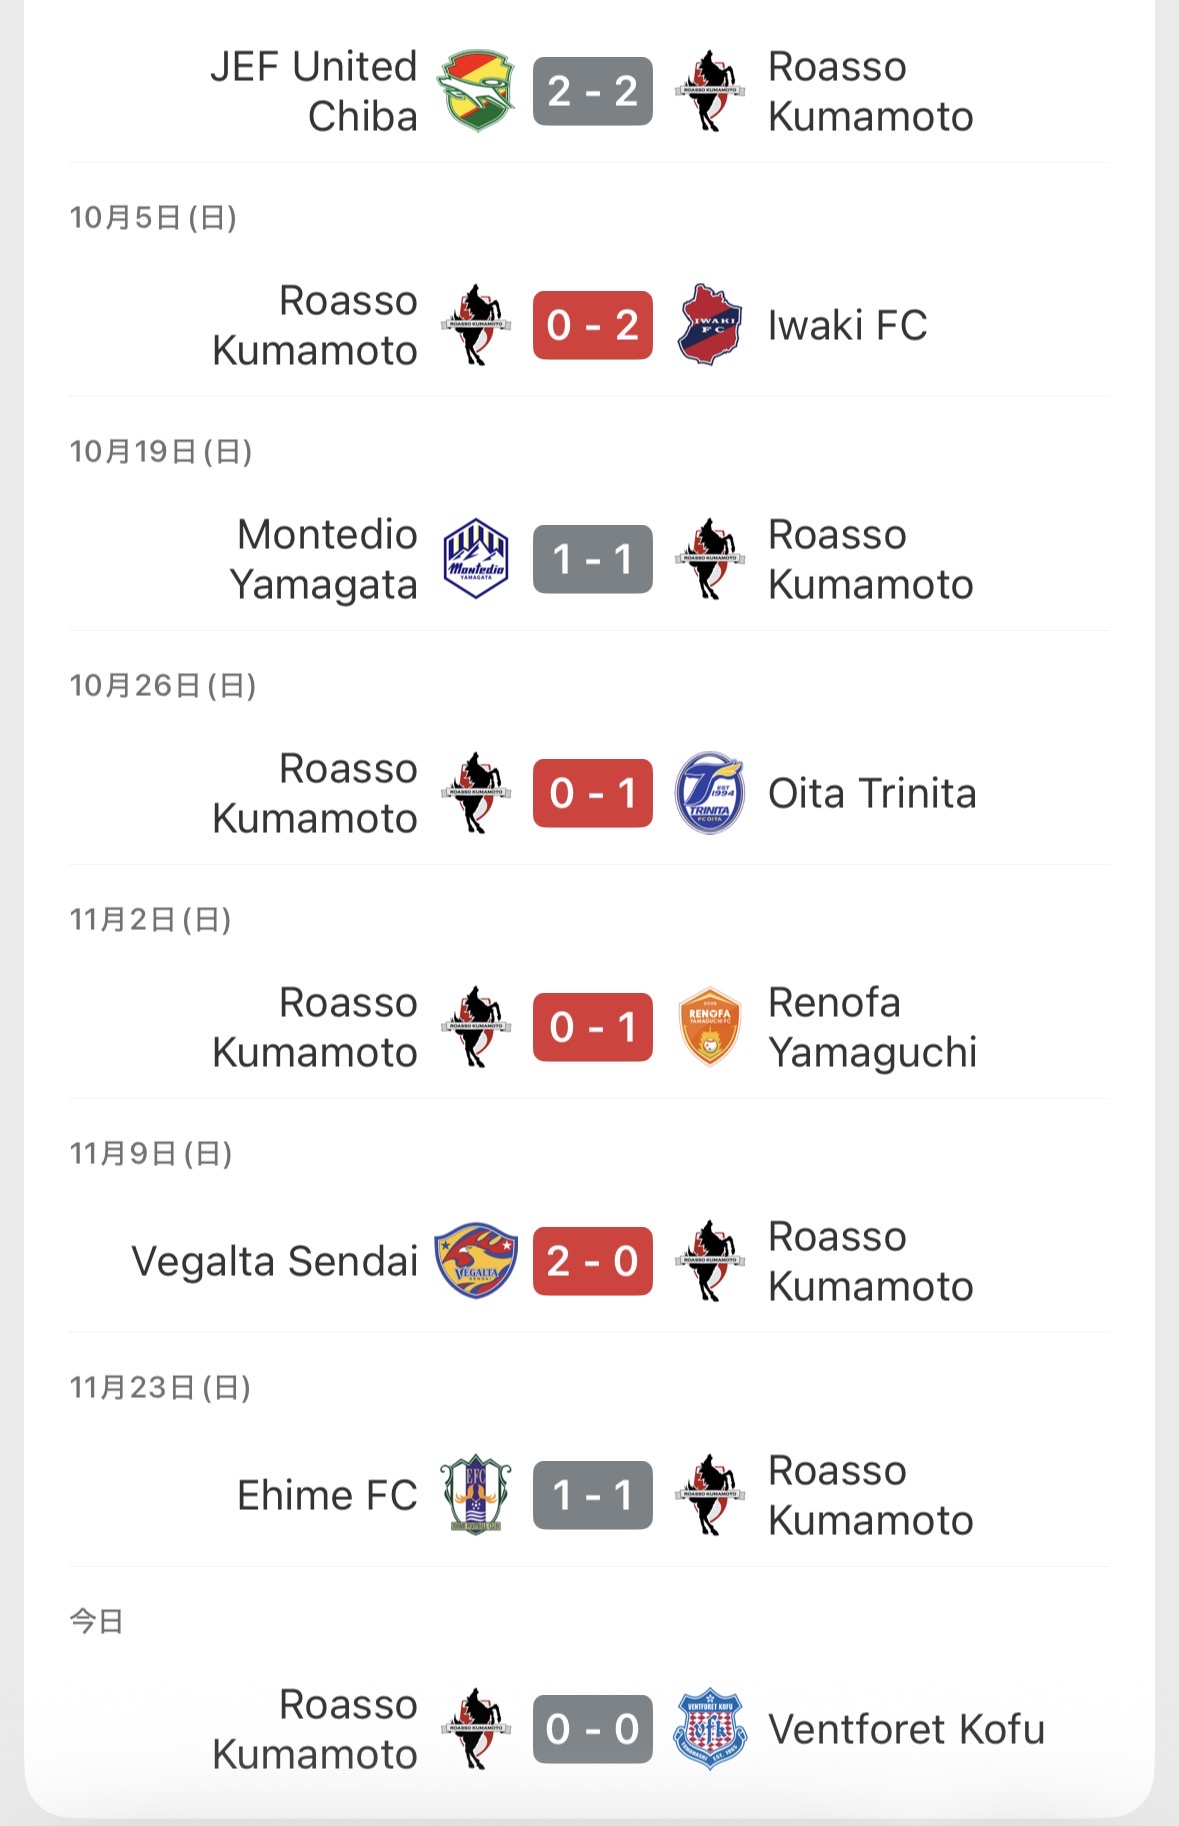Select the Ventforet Kofu team name
The image size is (1179, 1826).
pos(906,1729)
